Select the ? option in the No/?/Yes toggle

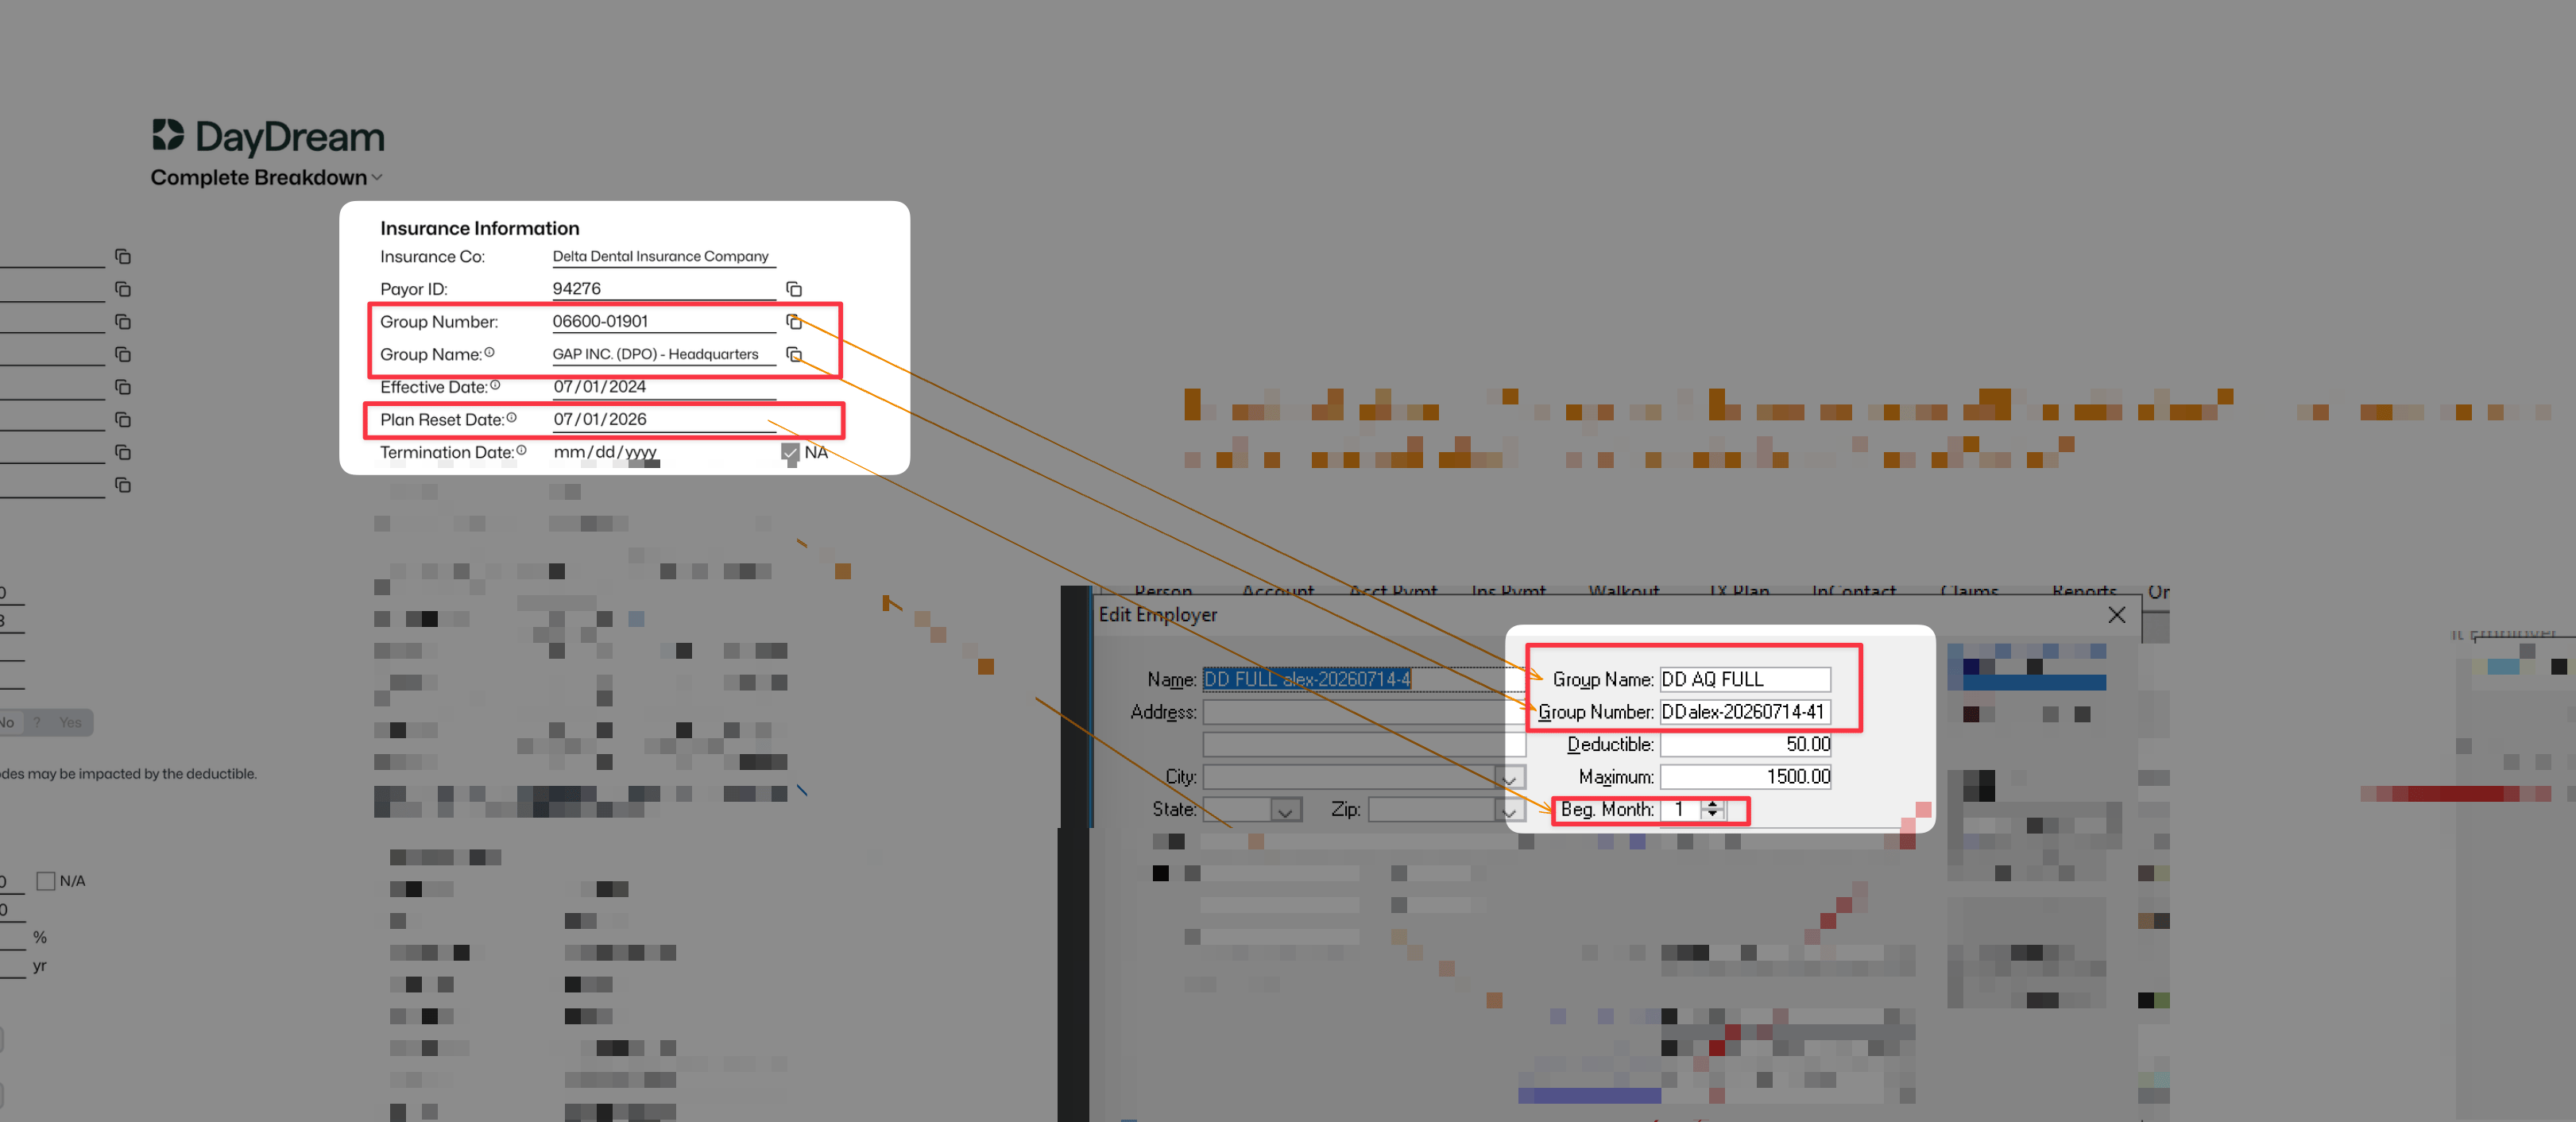point(37,722)
